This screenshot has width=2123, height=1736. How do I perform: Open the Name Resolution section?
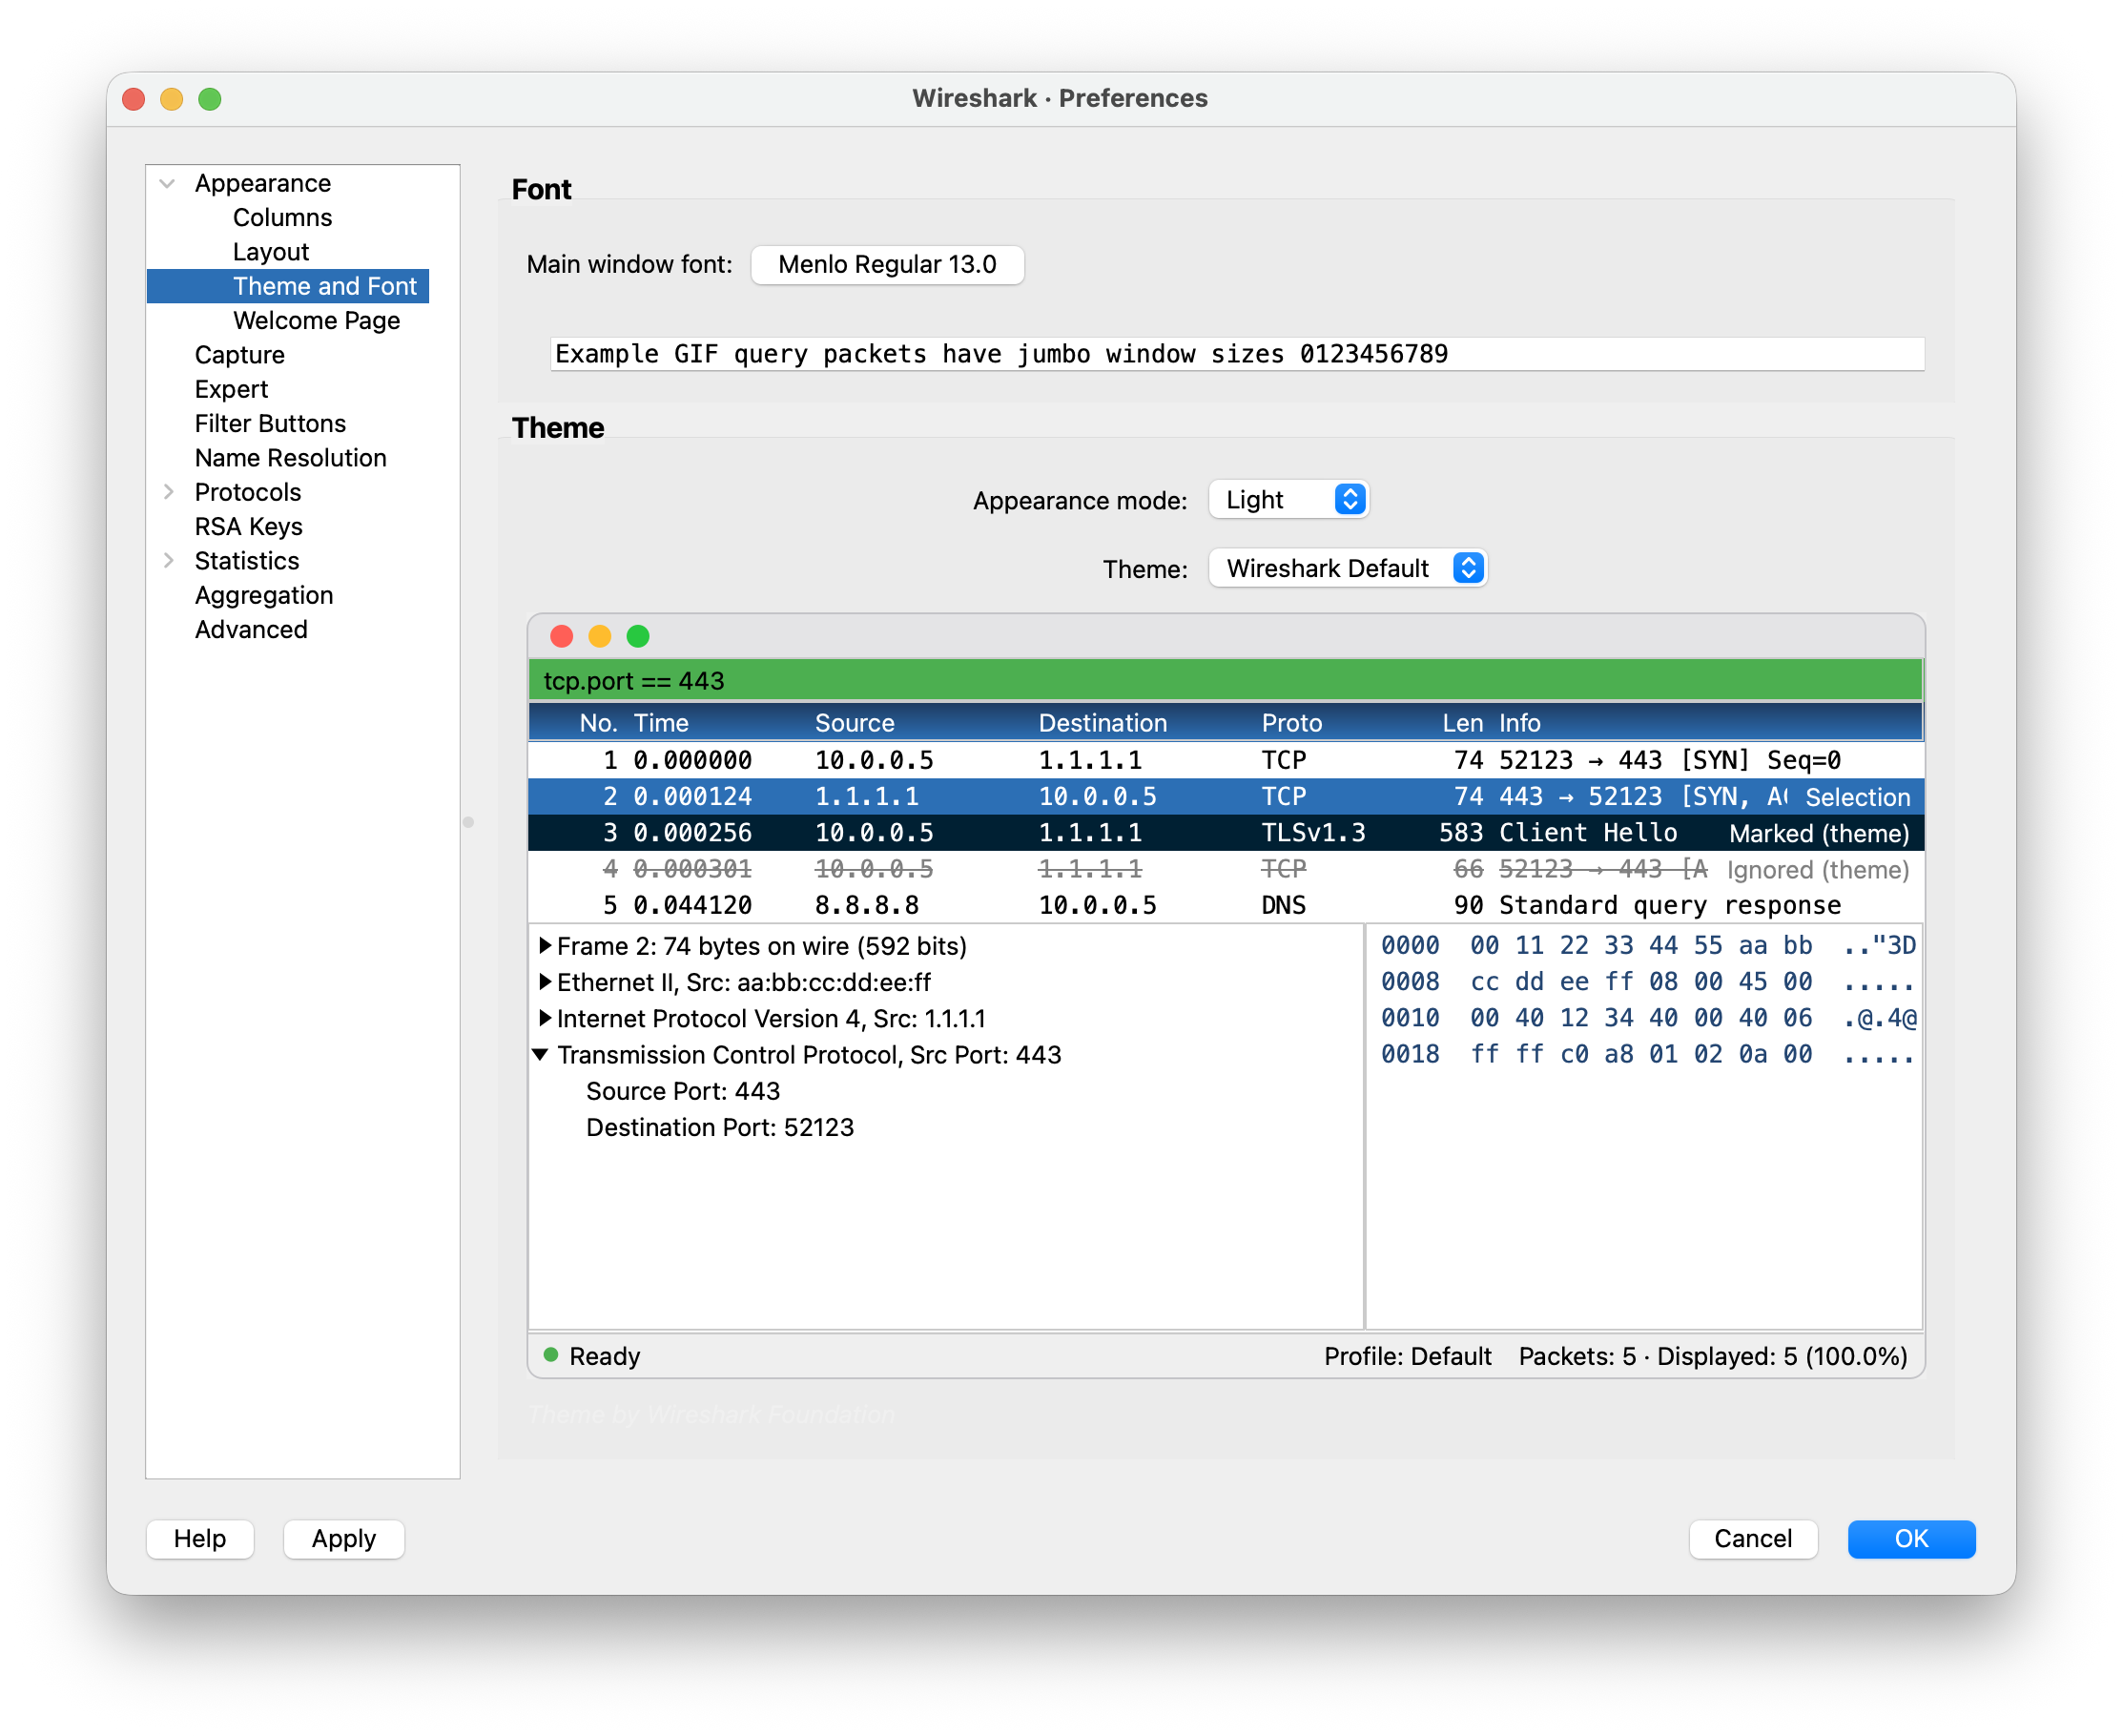click(x=290, y=458)
